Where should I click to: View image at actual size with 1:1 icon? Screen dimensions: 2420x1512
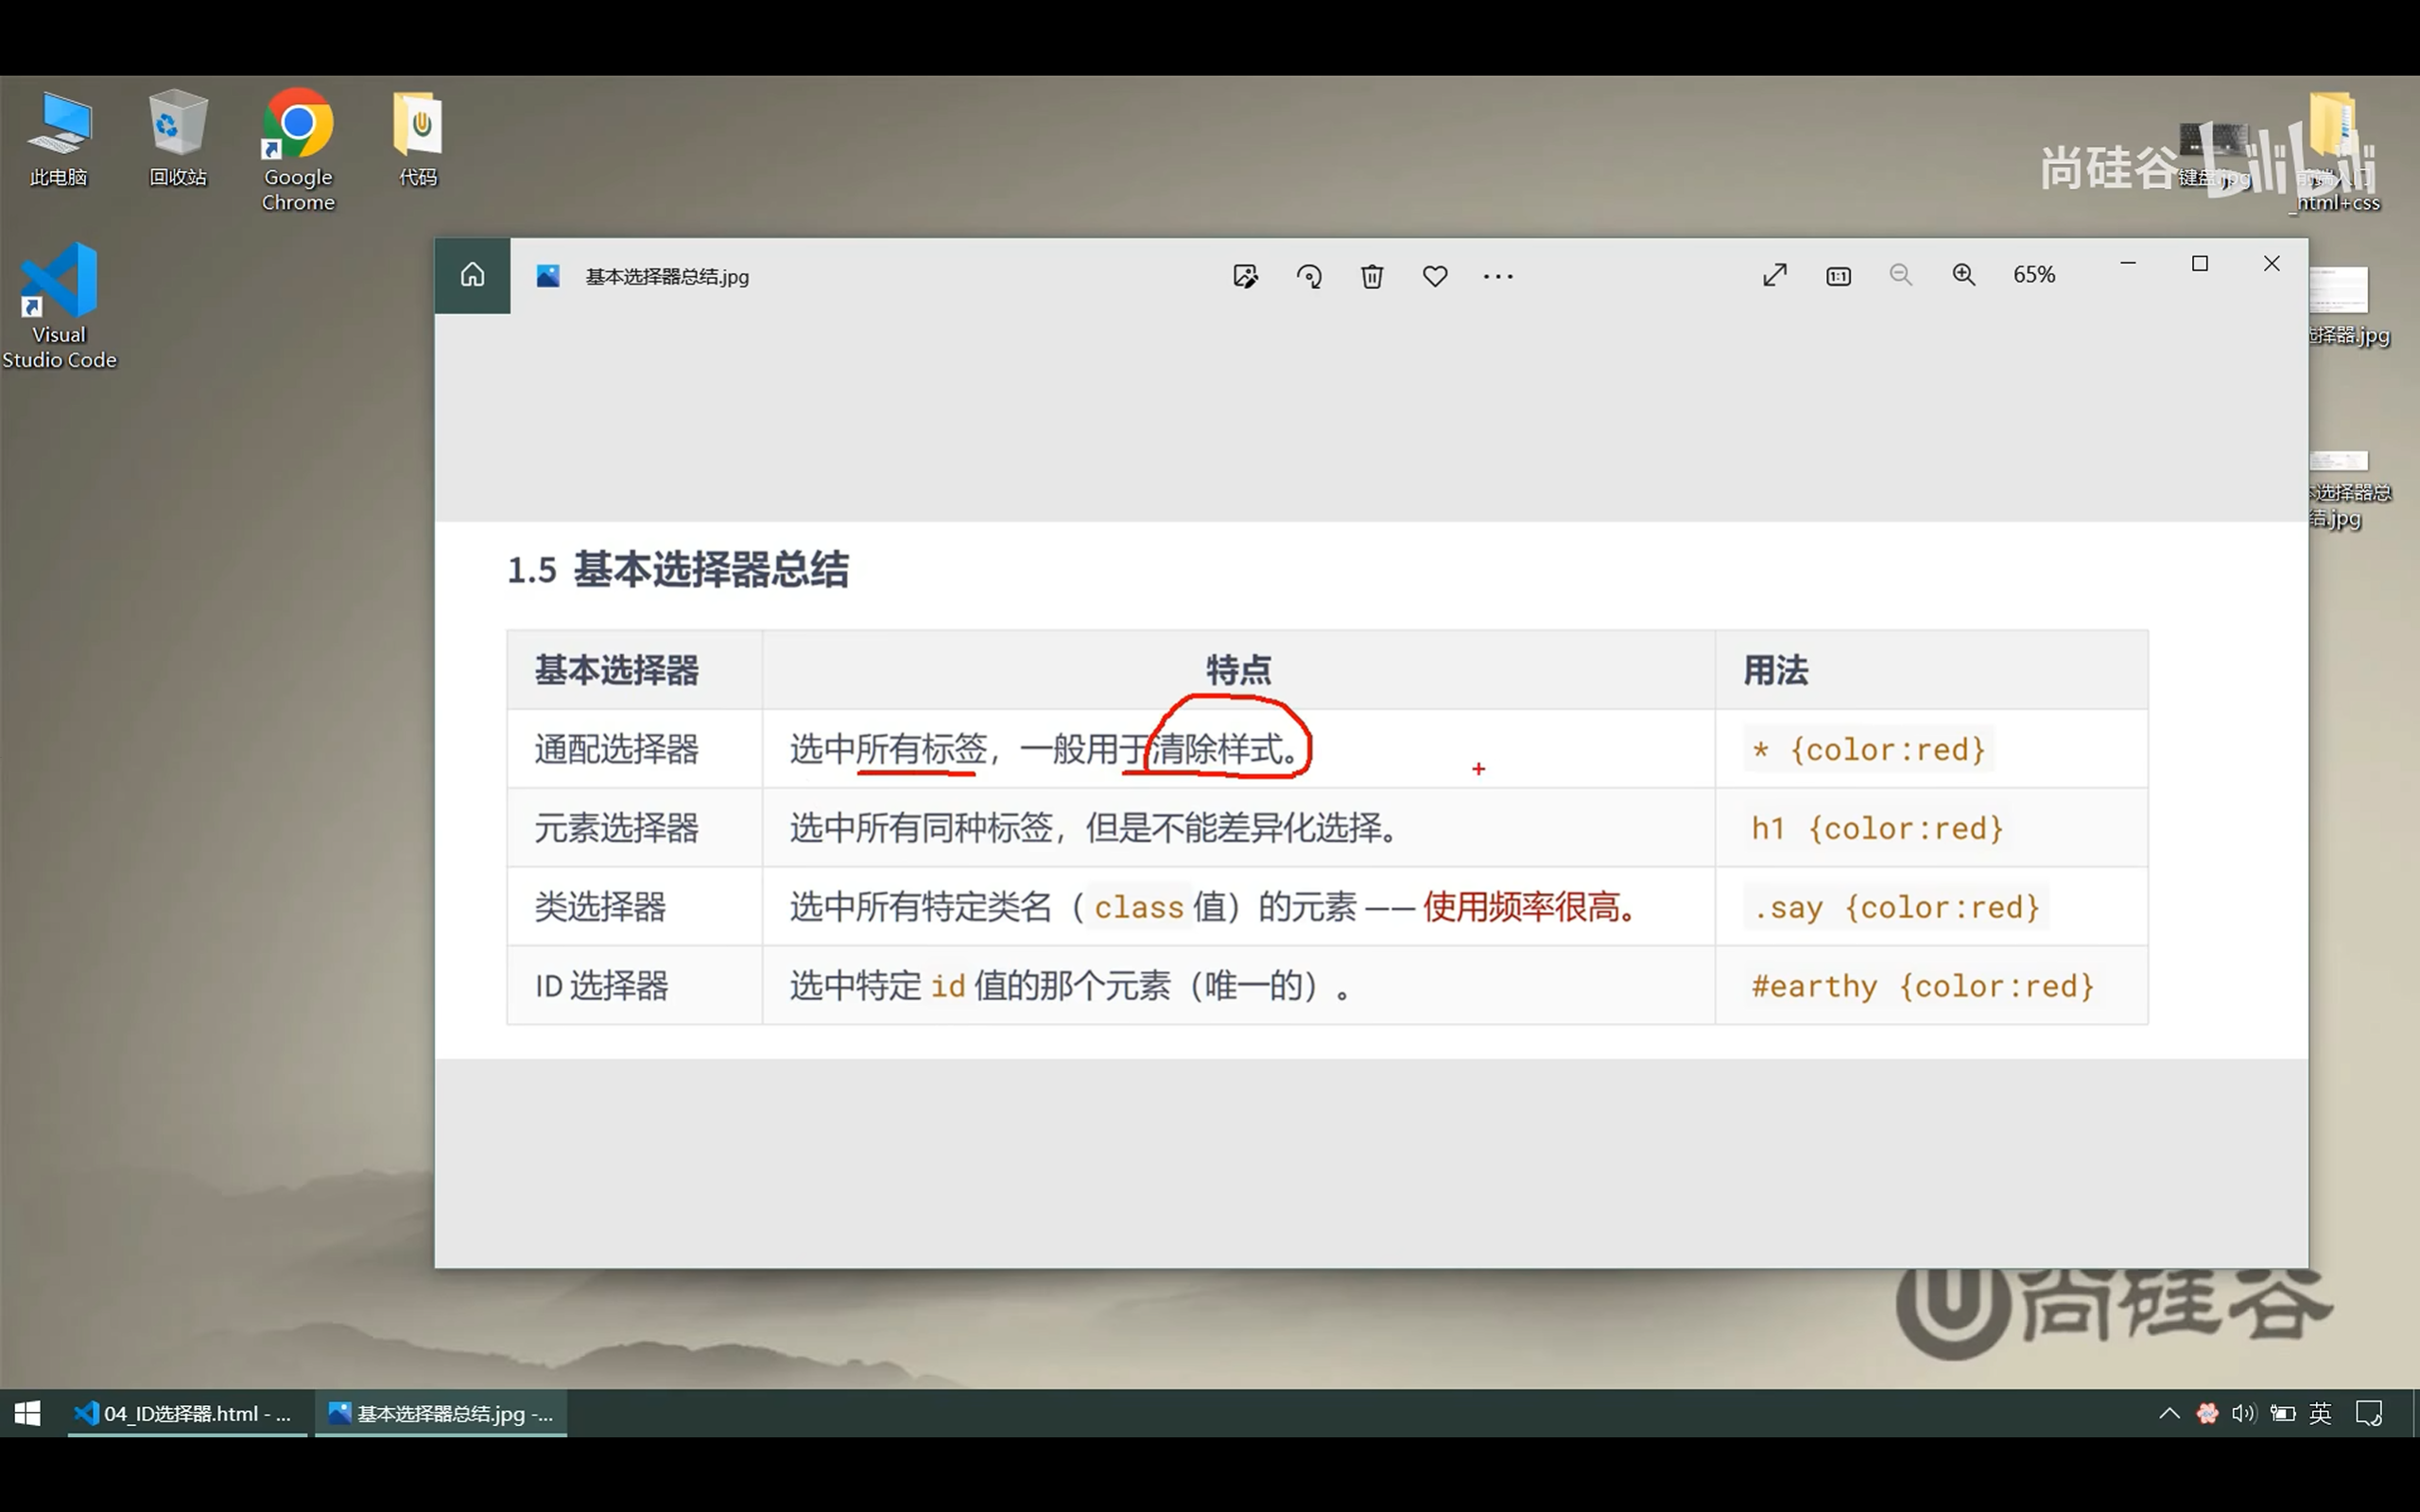1837,274
